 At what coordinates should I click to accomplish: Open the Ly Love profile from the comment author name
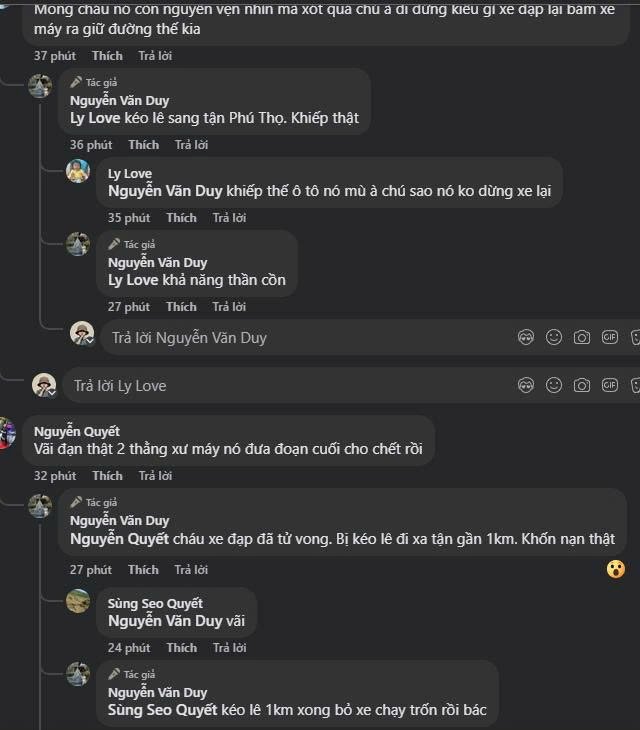click(x=130, y=174)
